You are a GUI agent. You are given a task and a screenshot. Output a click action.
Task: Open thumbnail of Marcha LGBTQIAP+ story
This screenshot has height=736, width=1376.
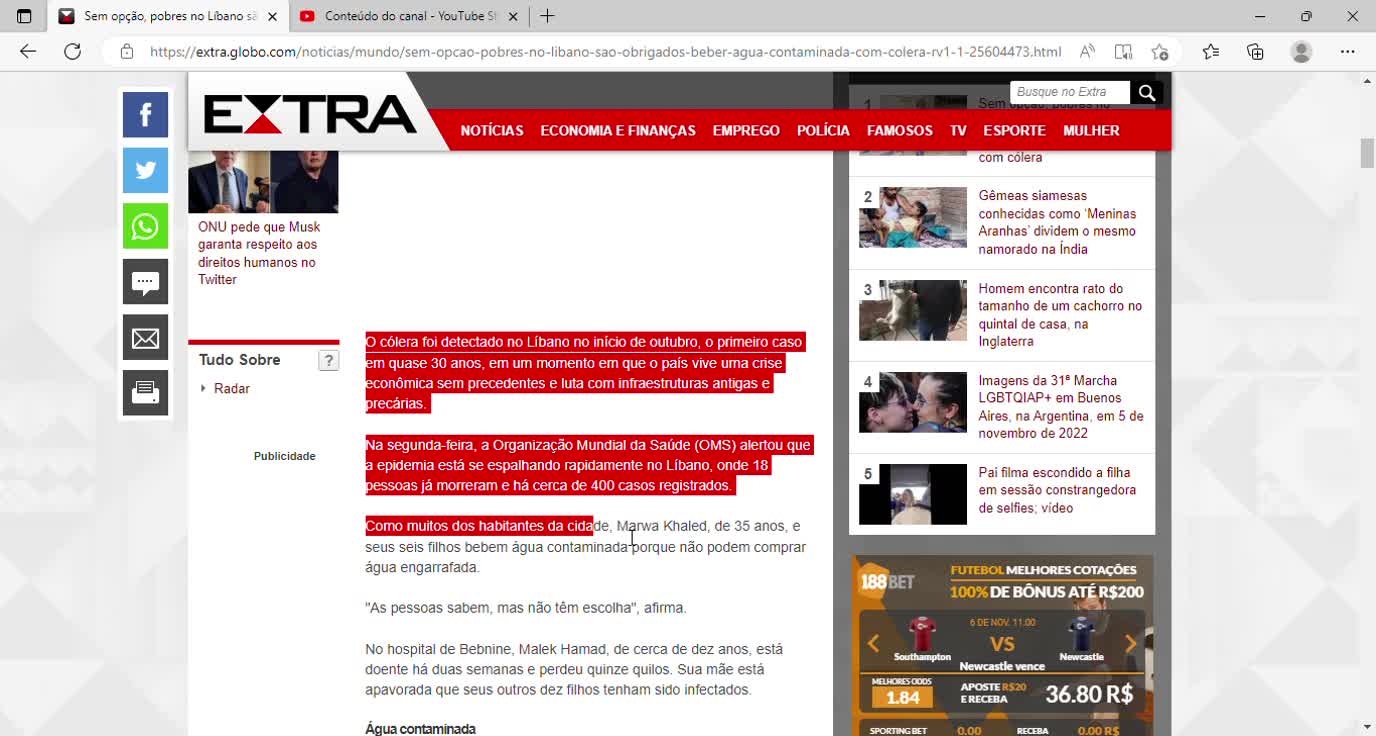(913, 402)
